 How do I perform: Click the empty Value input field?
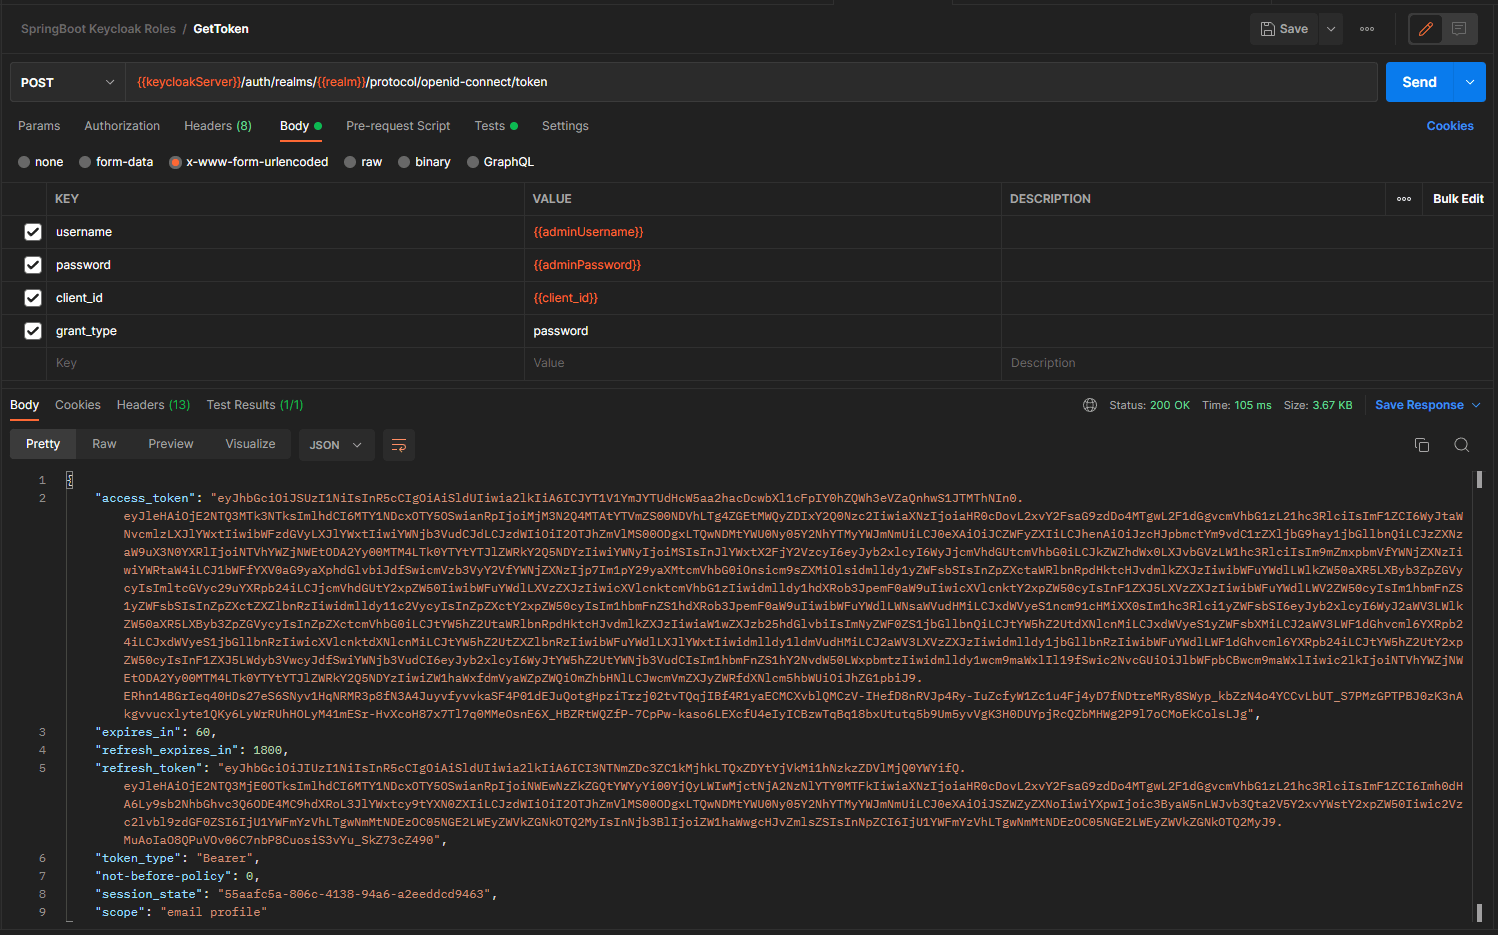(x=762, y=363)
